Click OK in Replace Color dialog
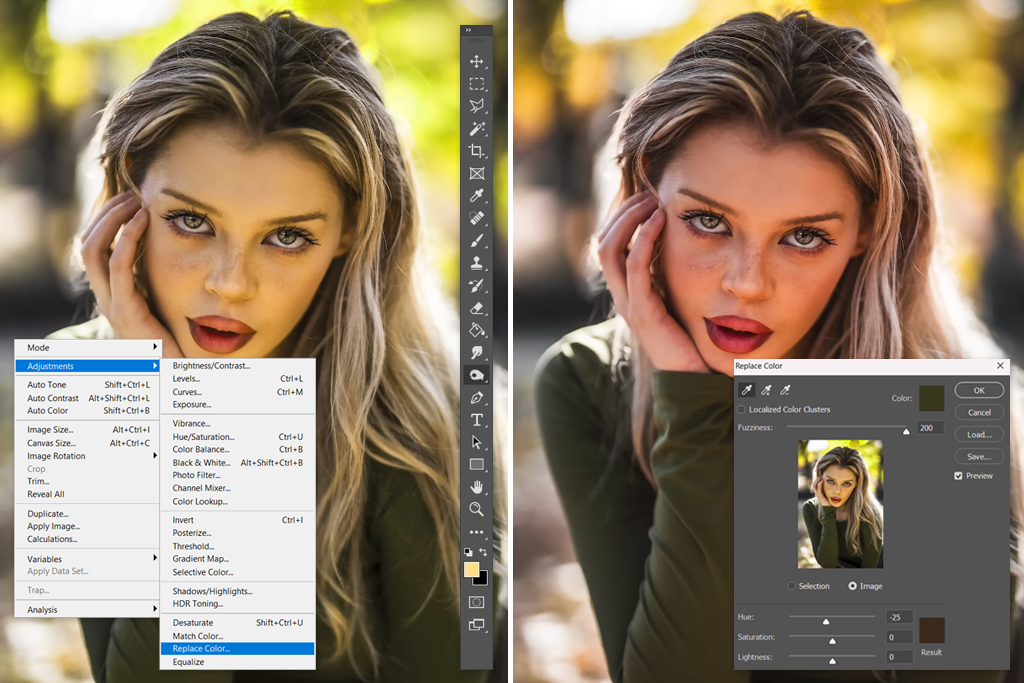Screen dimensions: 1024x683 (979, 390)
